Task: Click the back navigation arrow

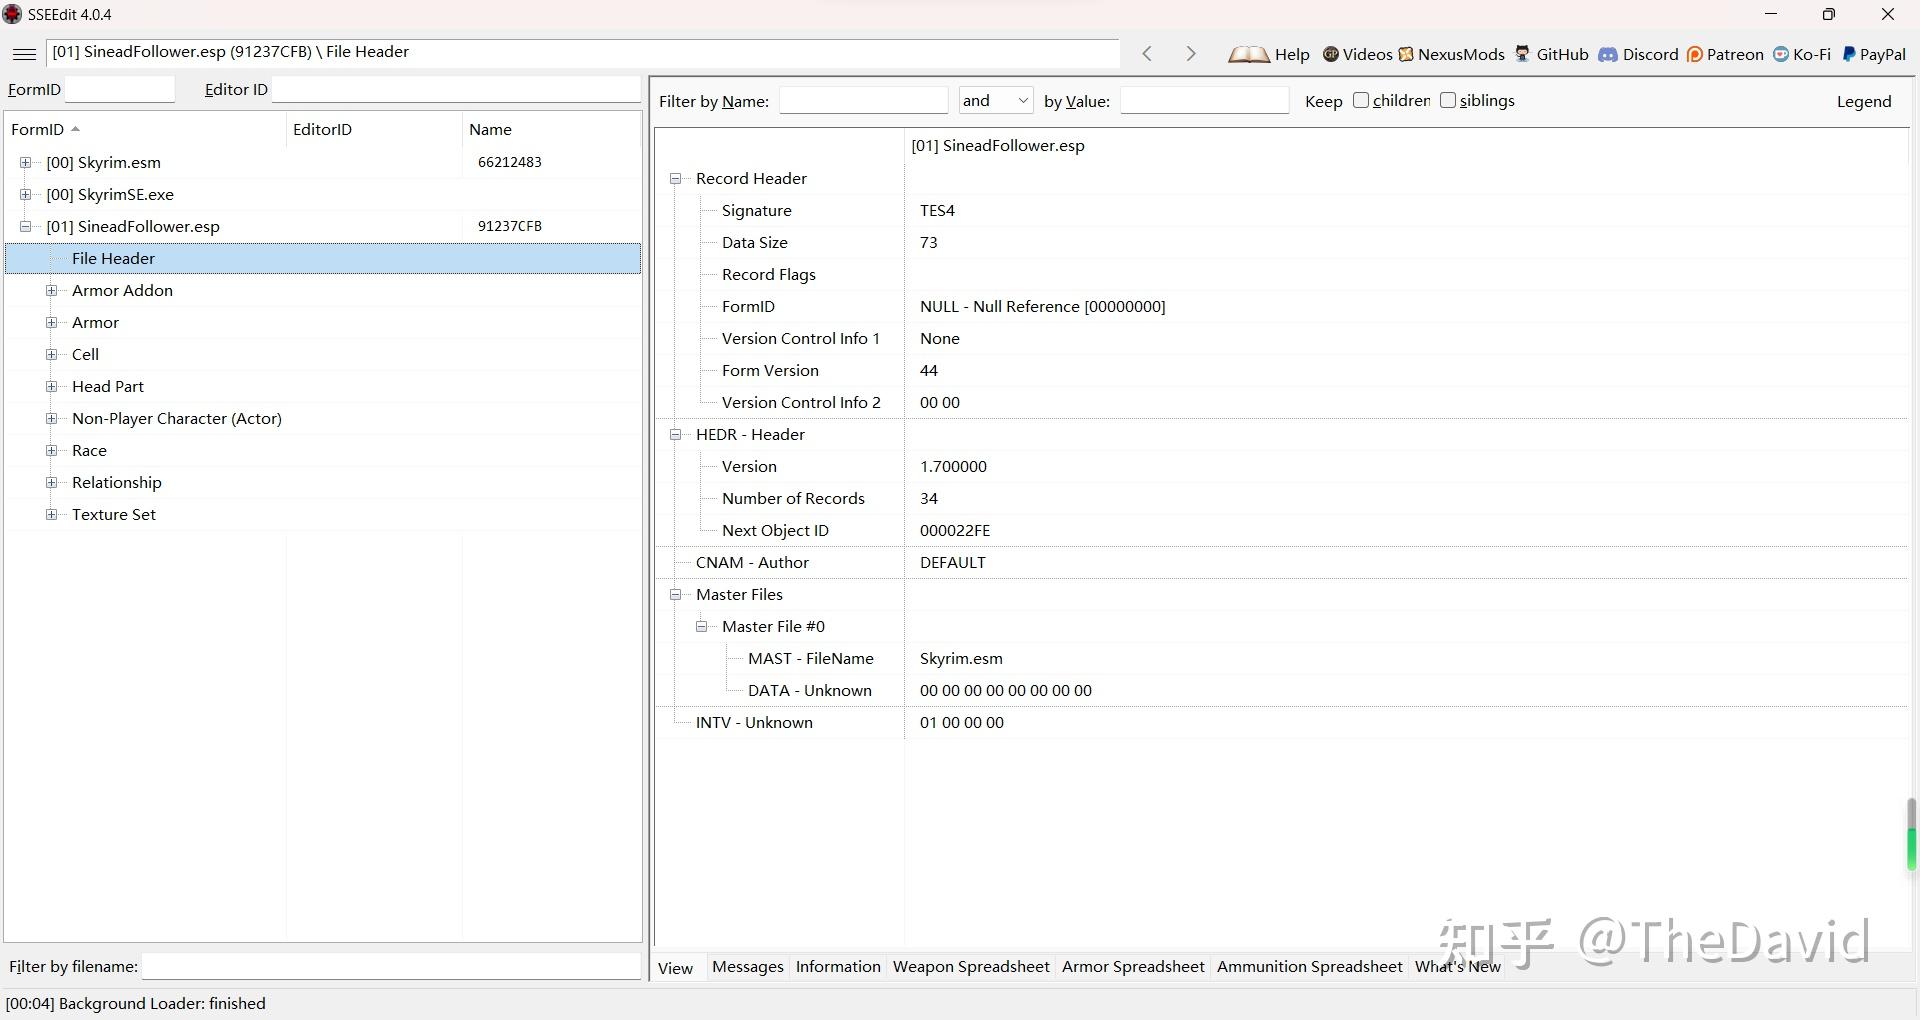Action: click(x=1147, y=54)
